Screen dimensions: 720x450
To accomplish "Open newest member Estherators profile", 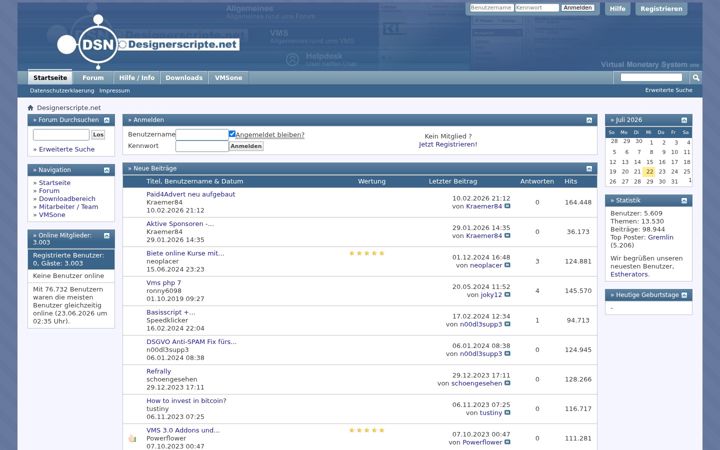I will 629,275.
